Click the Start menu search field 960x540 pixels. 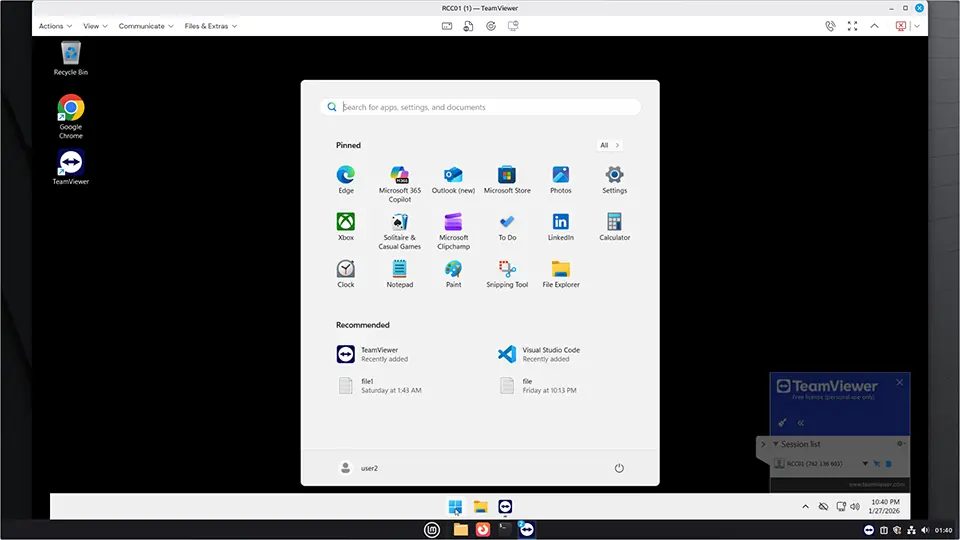[x=480, y=107]
